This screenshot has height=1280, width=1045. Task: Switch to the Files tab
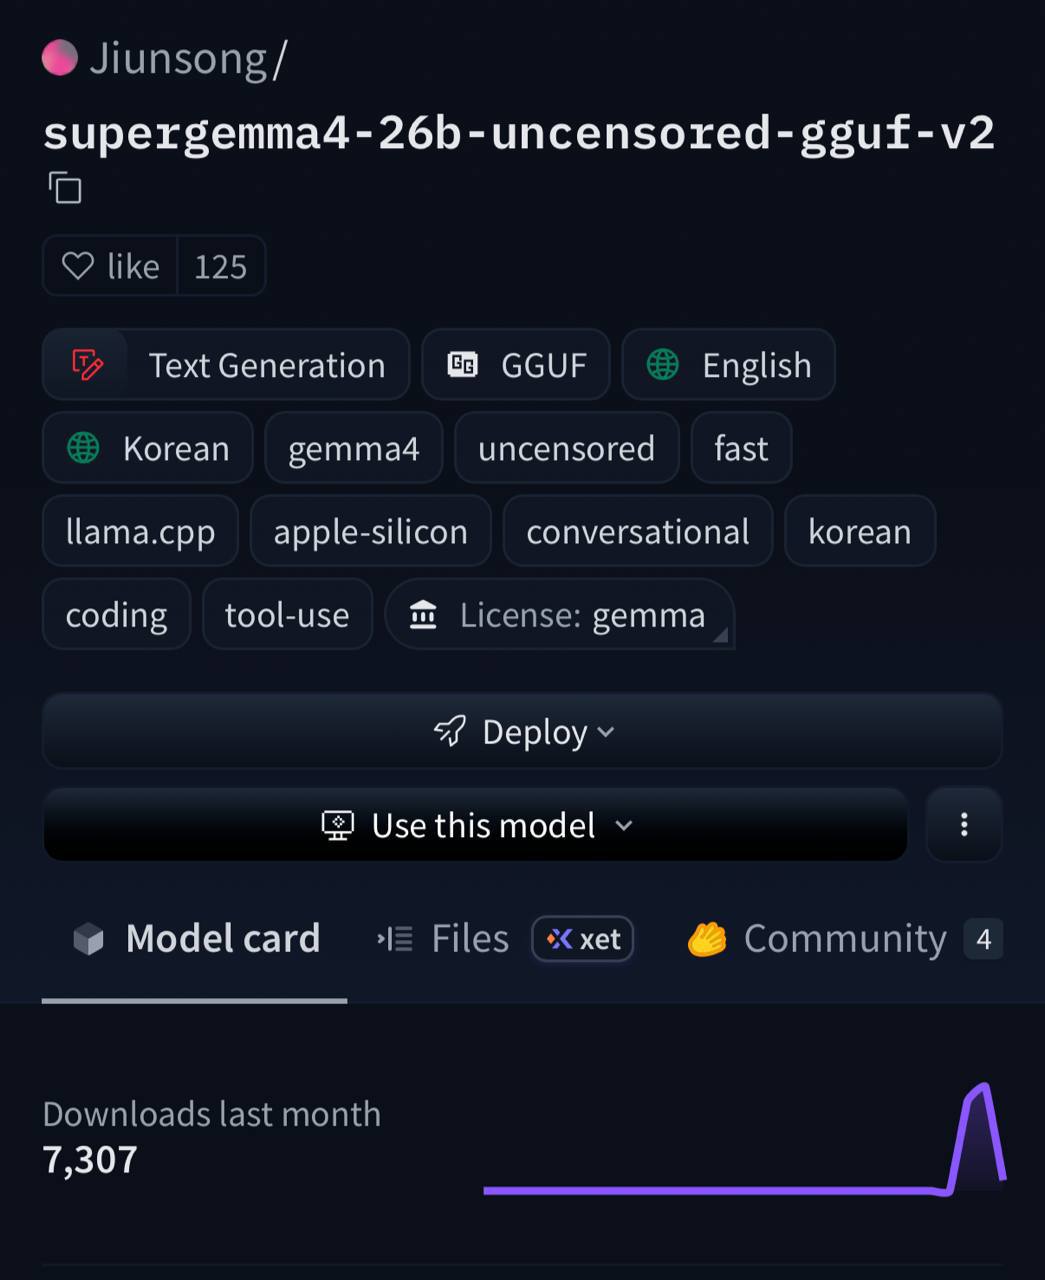tap(444, 939)
